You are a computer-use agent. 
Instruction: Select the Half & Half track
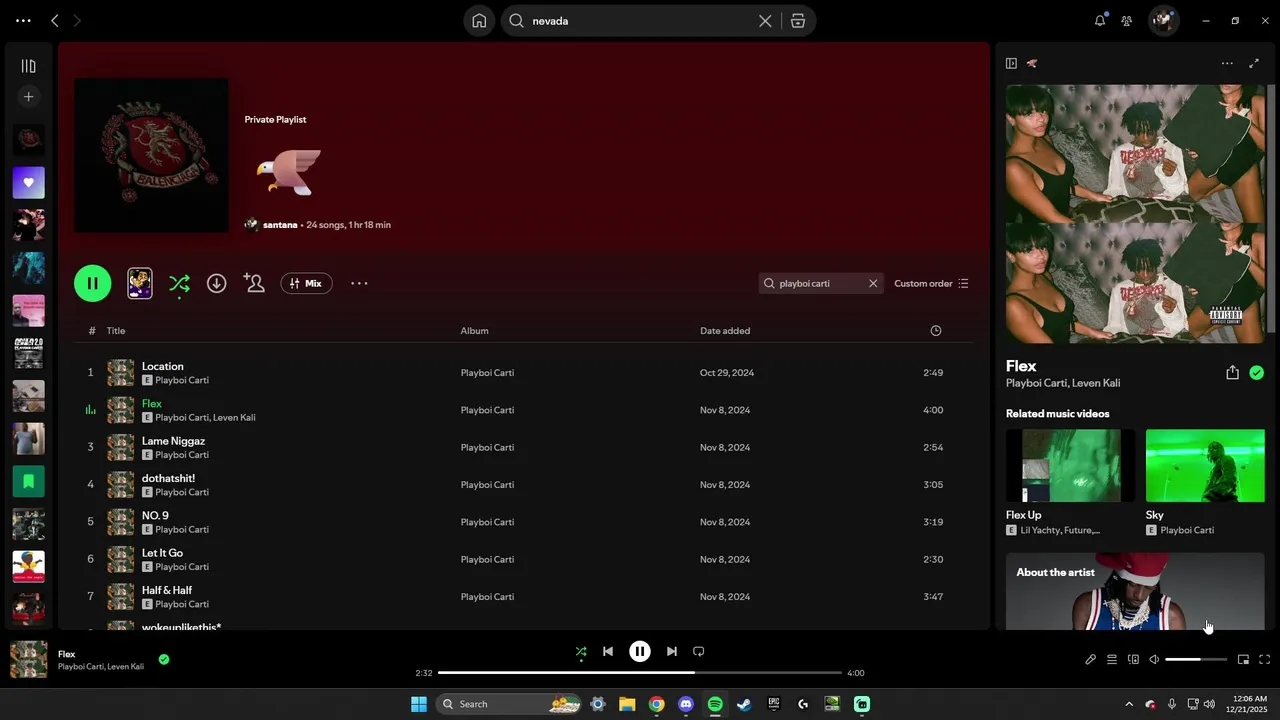(x=523, y=596)
